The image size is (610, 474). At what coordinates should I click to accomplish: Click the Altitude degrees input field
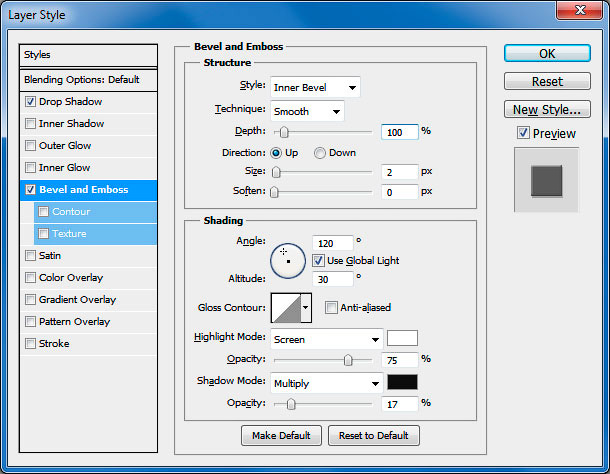click(333, 279)
